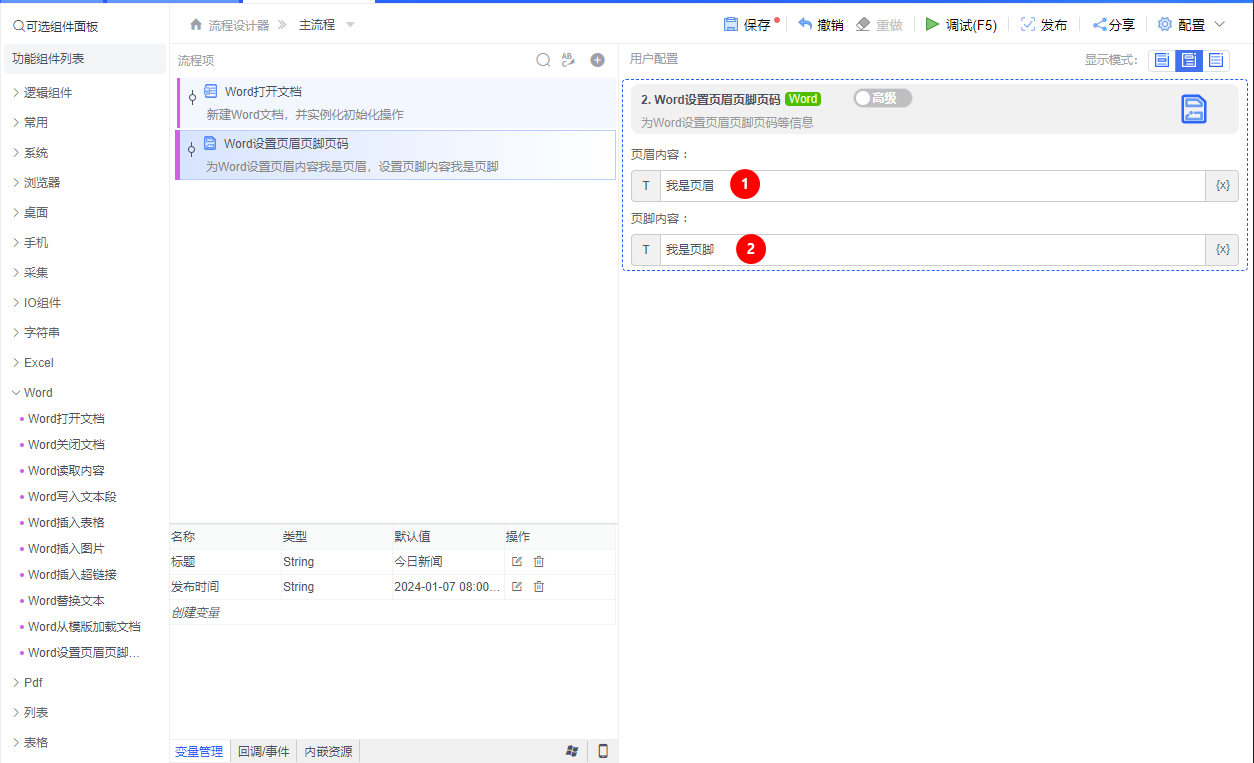Select the middle 显示模式 display mode icon
The width and height of the screenshot is (1254, 763).
pos(1189,59)
